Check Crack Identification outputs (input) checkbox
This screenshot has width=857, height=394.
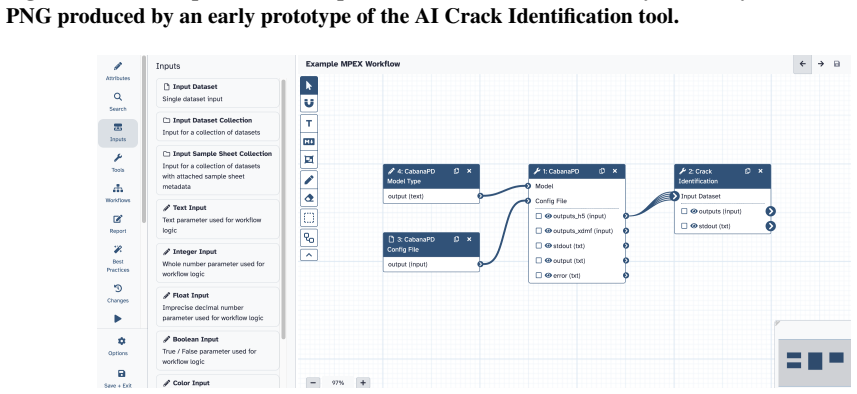pyautogui.click(x=684, y=211)
